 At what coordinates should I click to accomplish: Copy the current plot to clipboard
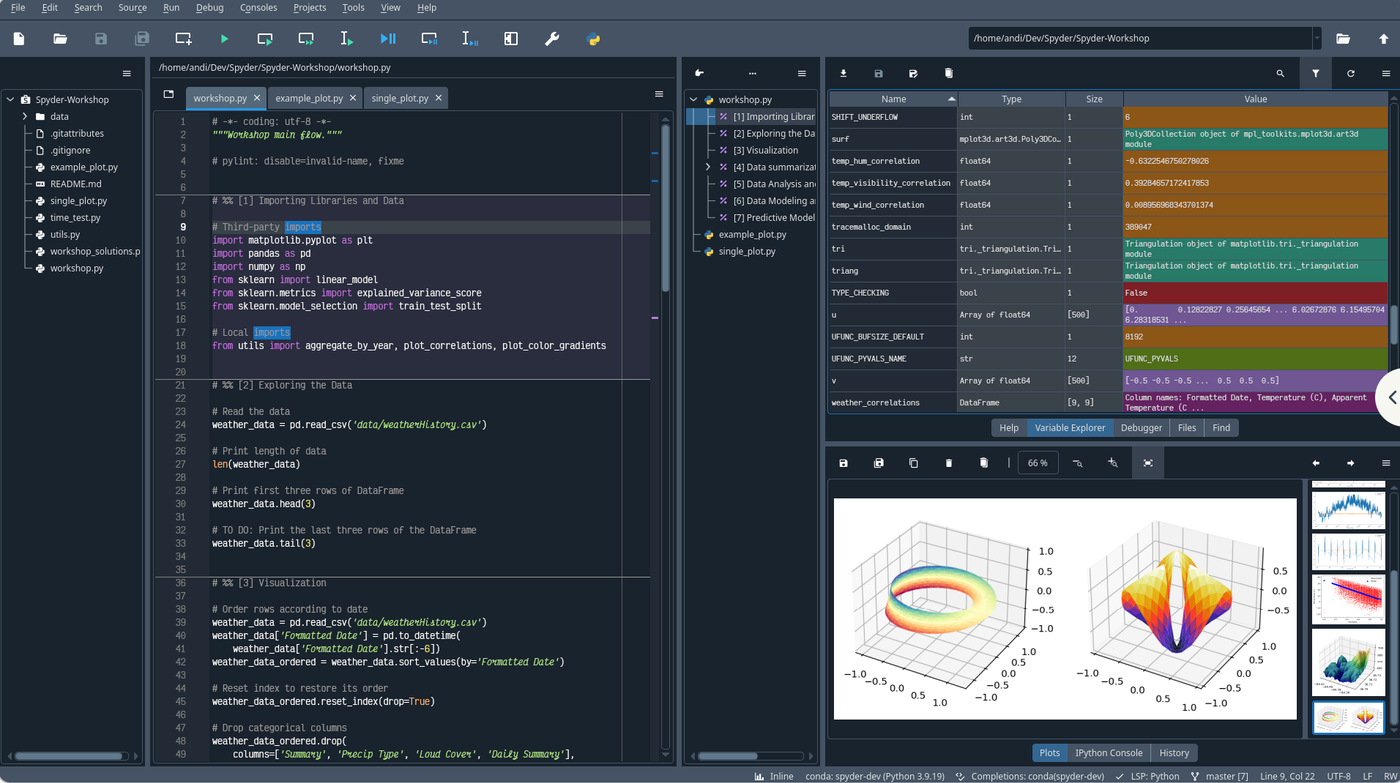[913, 463]
